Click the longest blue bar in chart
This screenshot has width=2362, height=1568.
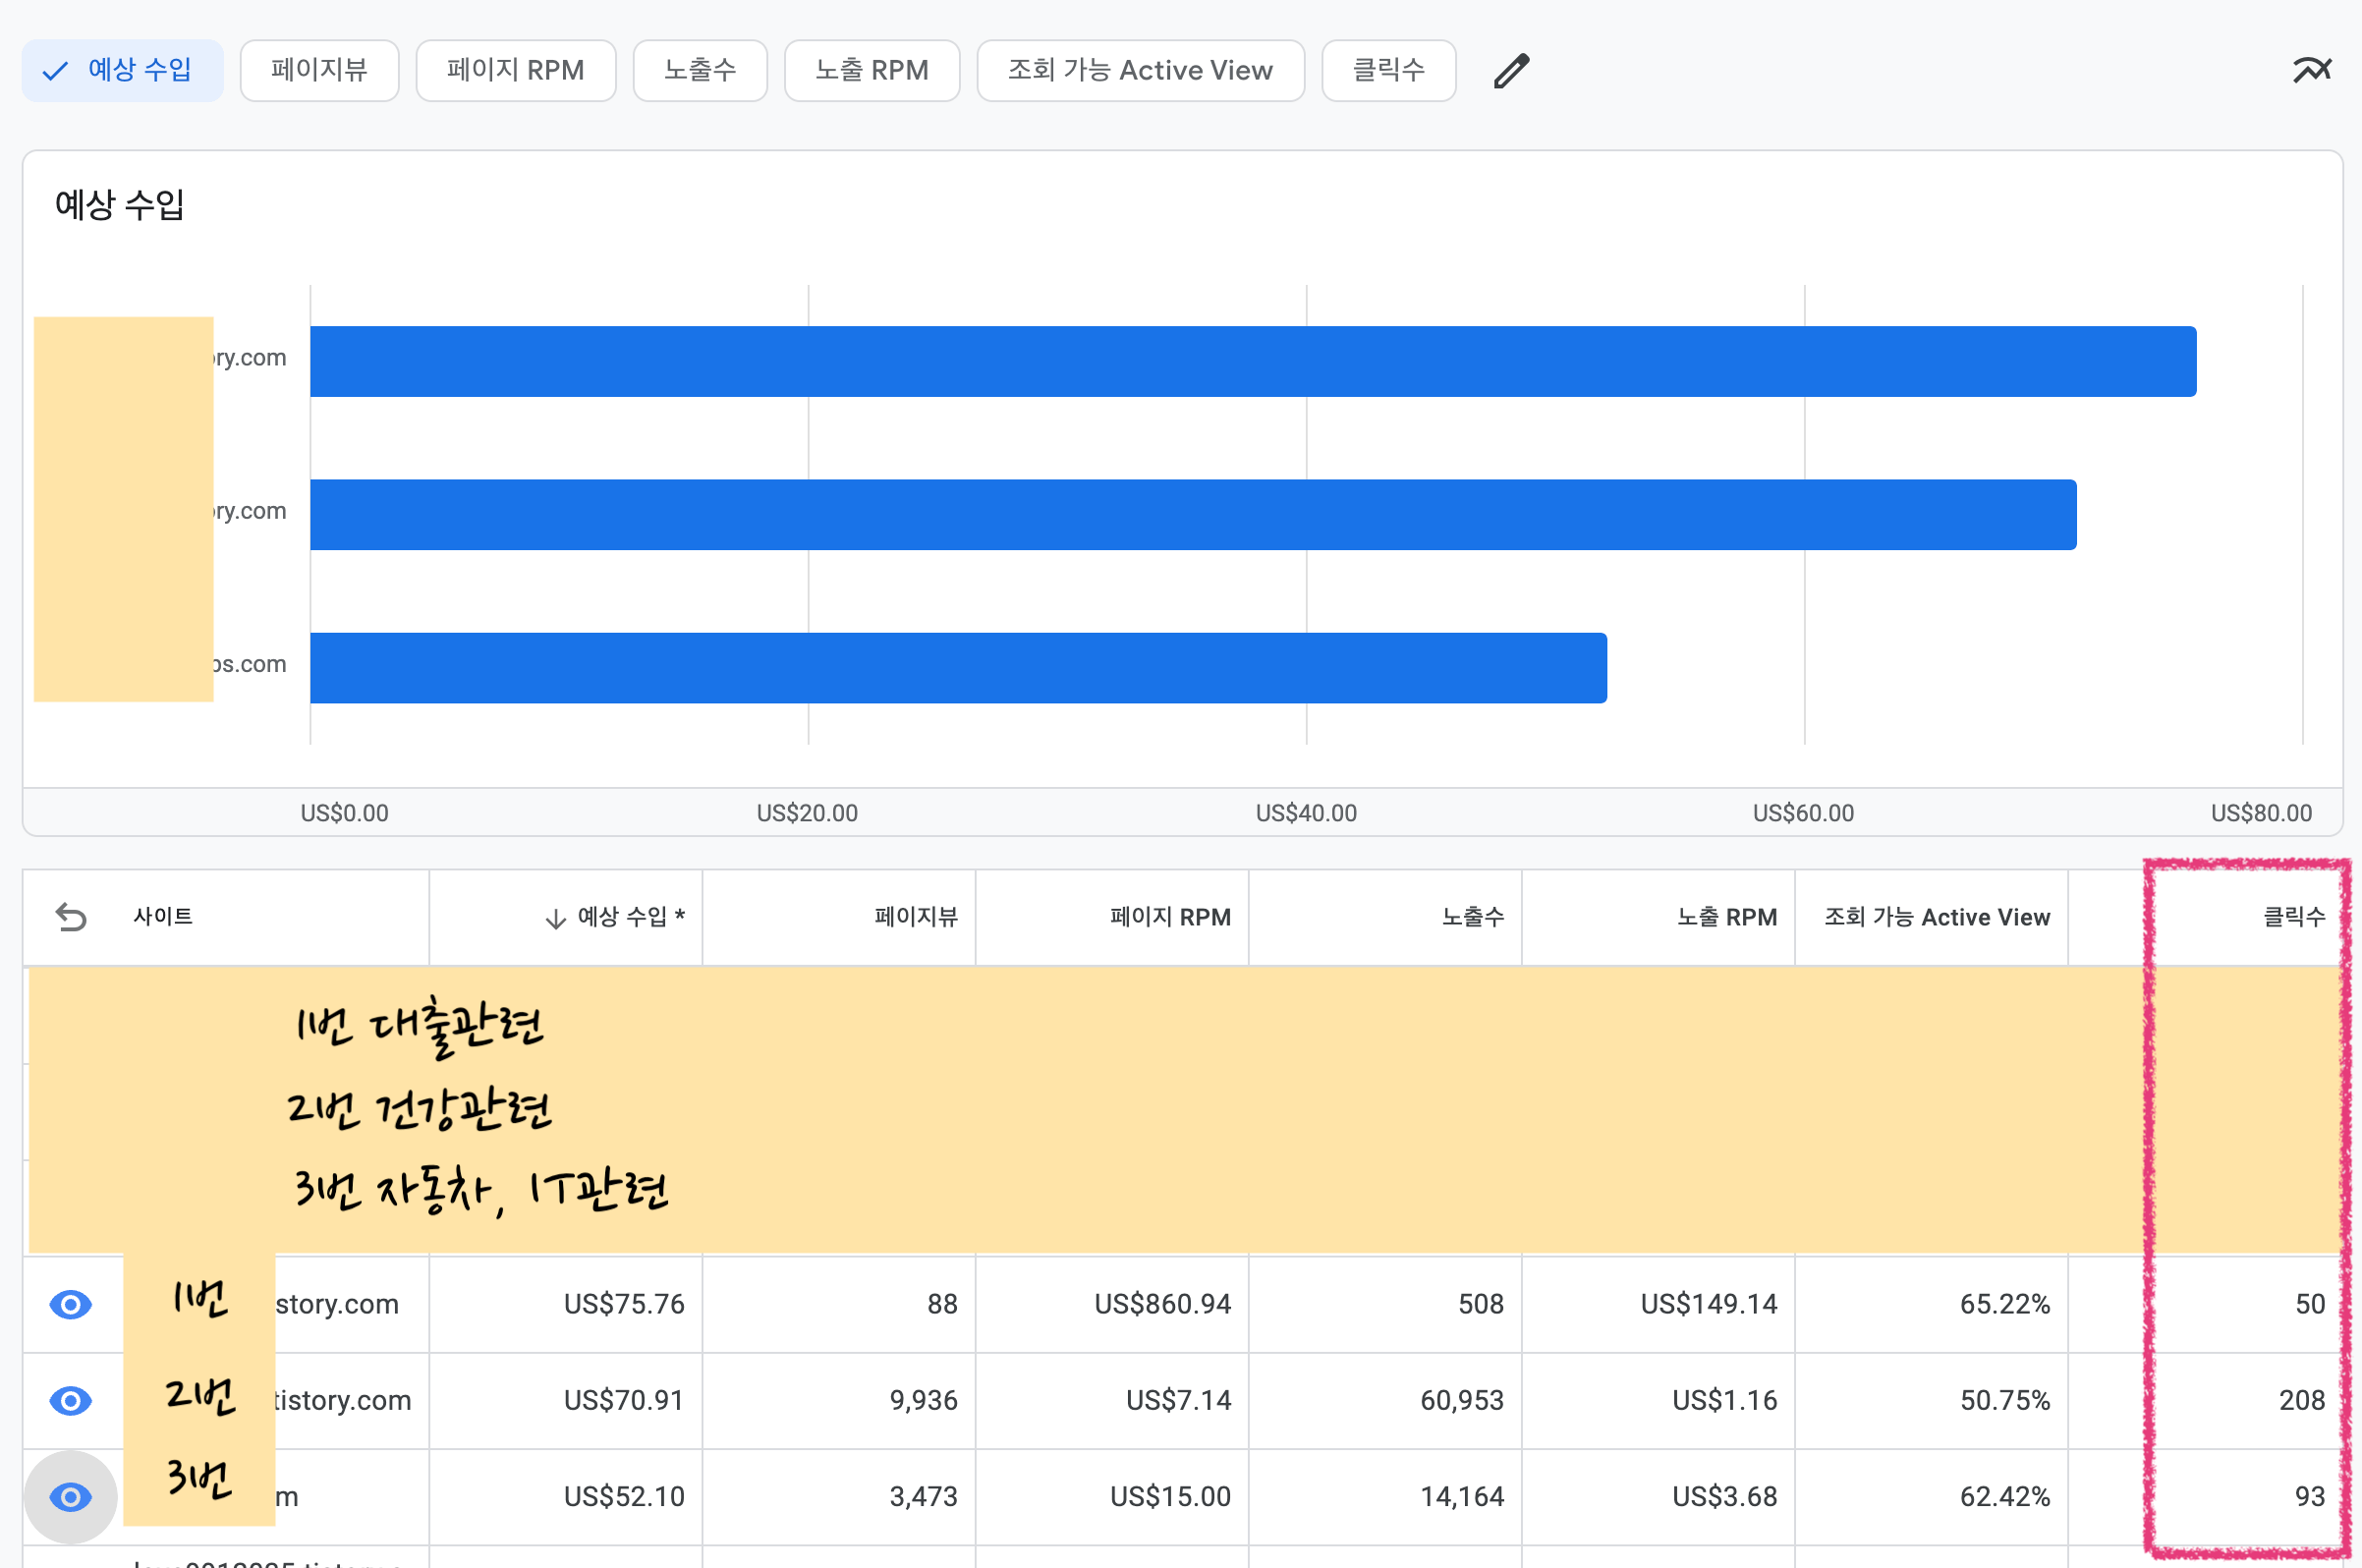click(1252, 361)
